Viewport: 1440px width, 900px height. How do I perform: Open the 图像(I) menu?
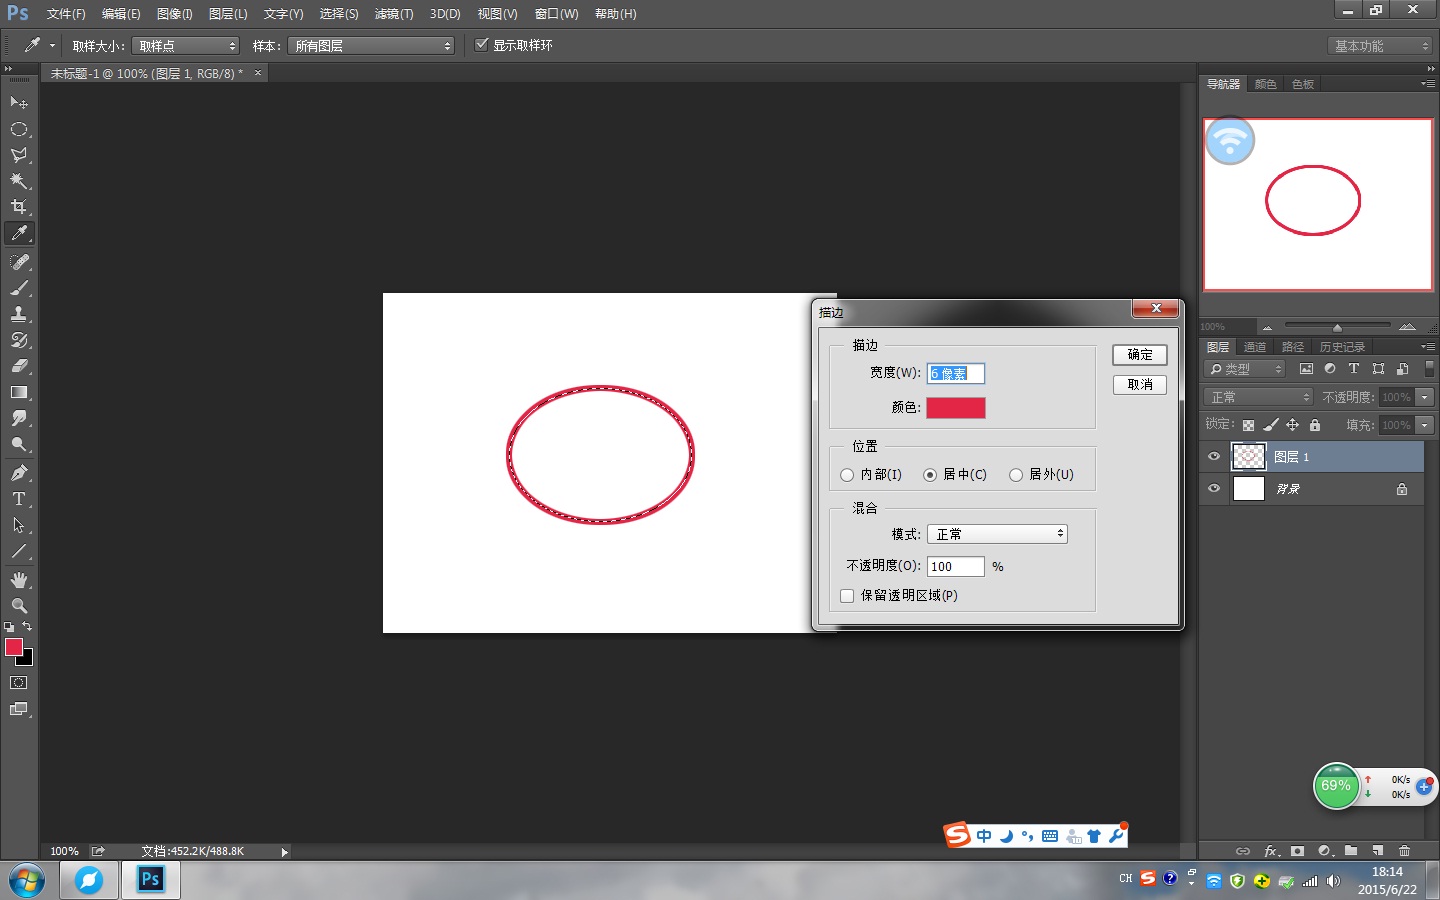click(x=175, y=14)
